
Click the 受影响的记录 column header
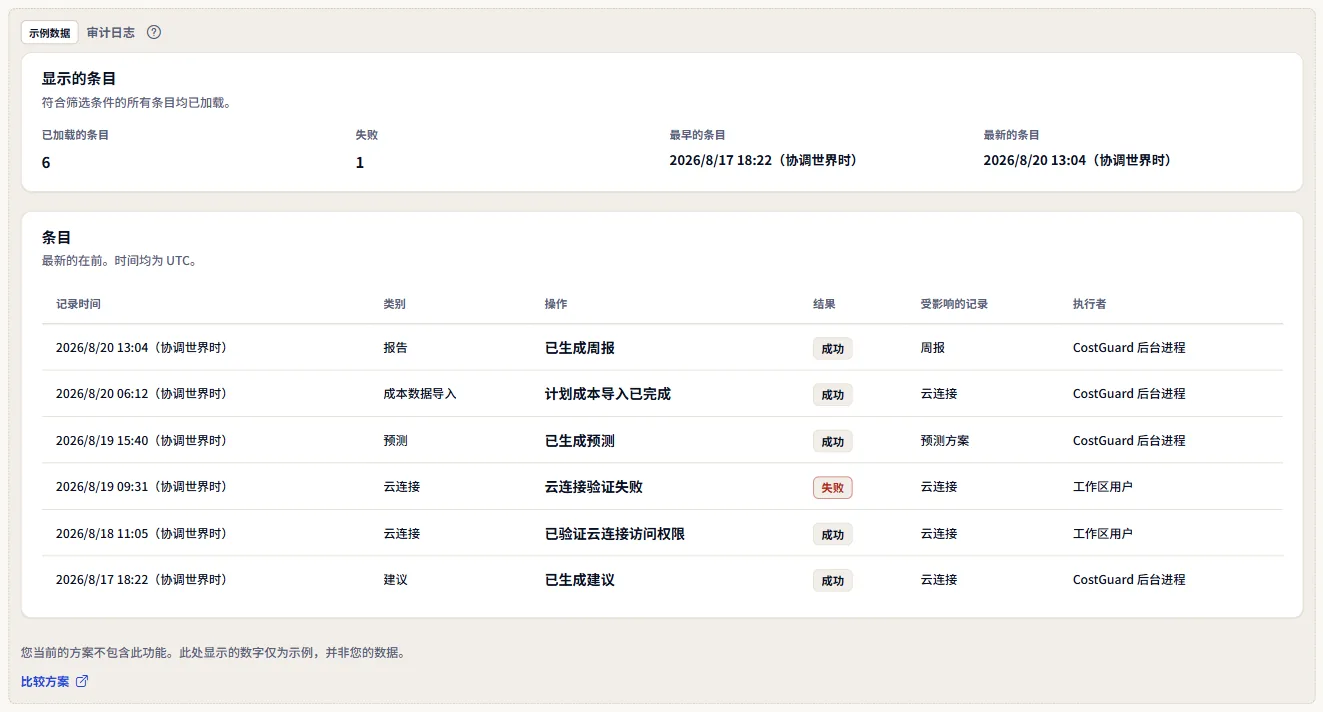click(x=954, y=303)
